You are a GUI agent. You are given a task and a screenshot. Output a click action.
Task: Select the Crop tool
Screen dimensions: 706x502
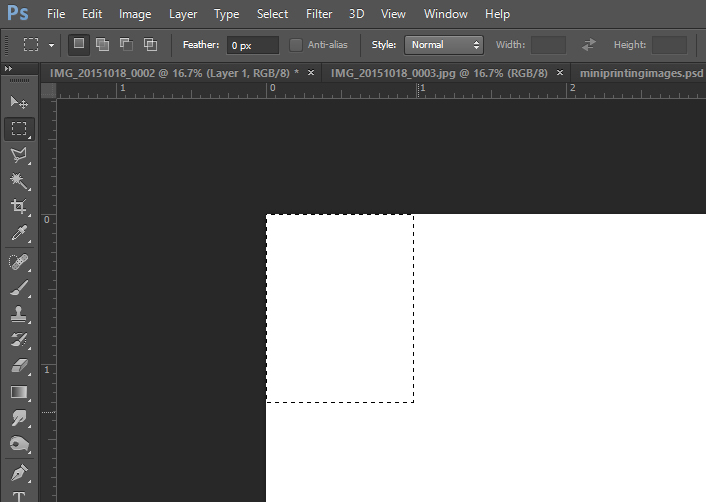point(19,207)
